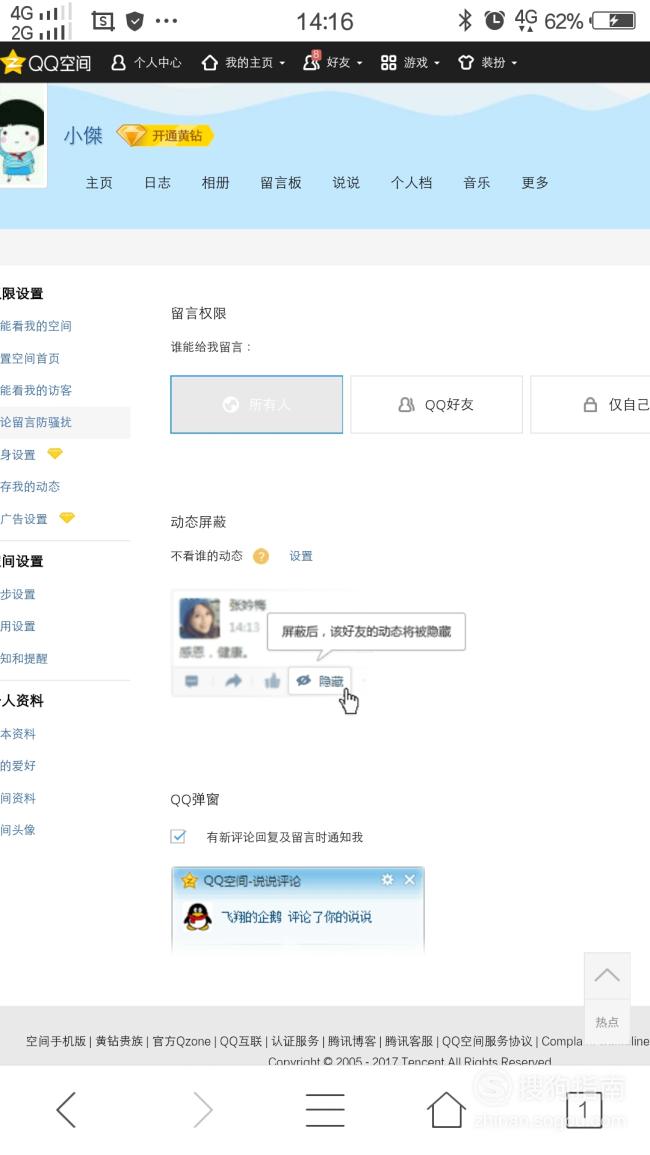650x1155 pixels.
Task: Click the 设置 link for 动态屏蔽
Action: coord(301,556)
